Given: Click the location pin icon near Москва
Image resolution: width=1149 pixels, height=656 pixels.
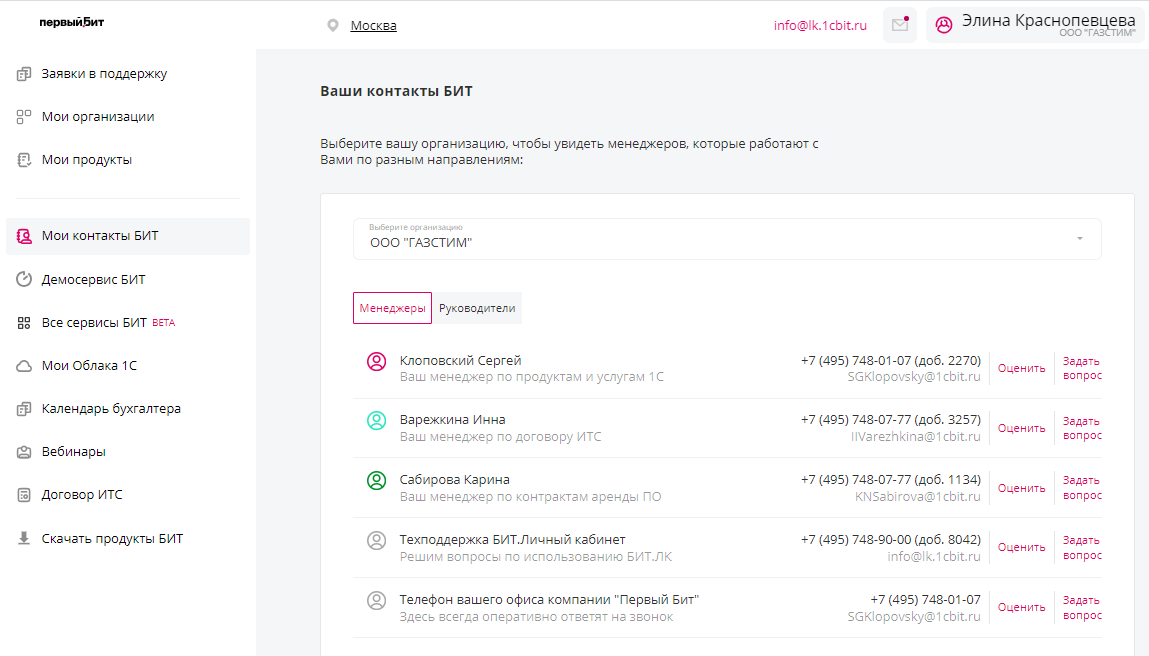Looking at the screenshot, I should [x=333, y=26].
